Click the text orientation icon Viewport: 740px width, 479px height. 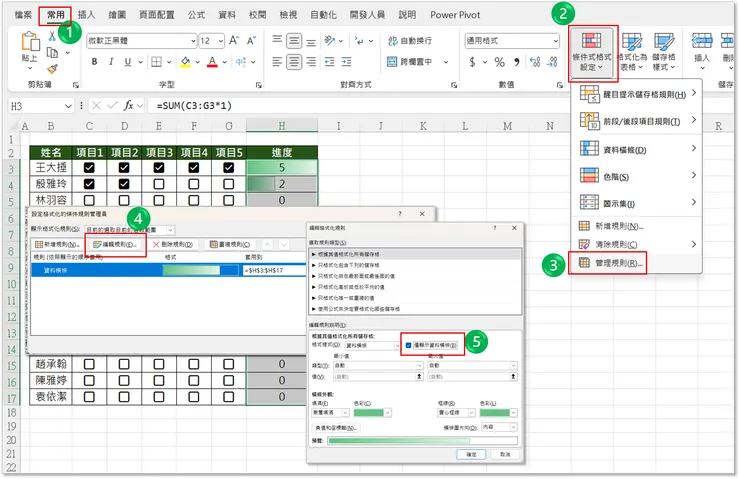[x=329, y=41]
